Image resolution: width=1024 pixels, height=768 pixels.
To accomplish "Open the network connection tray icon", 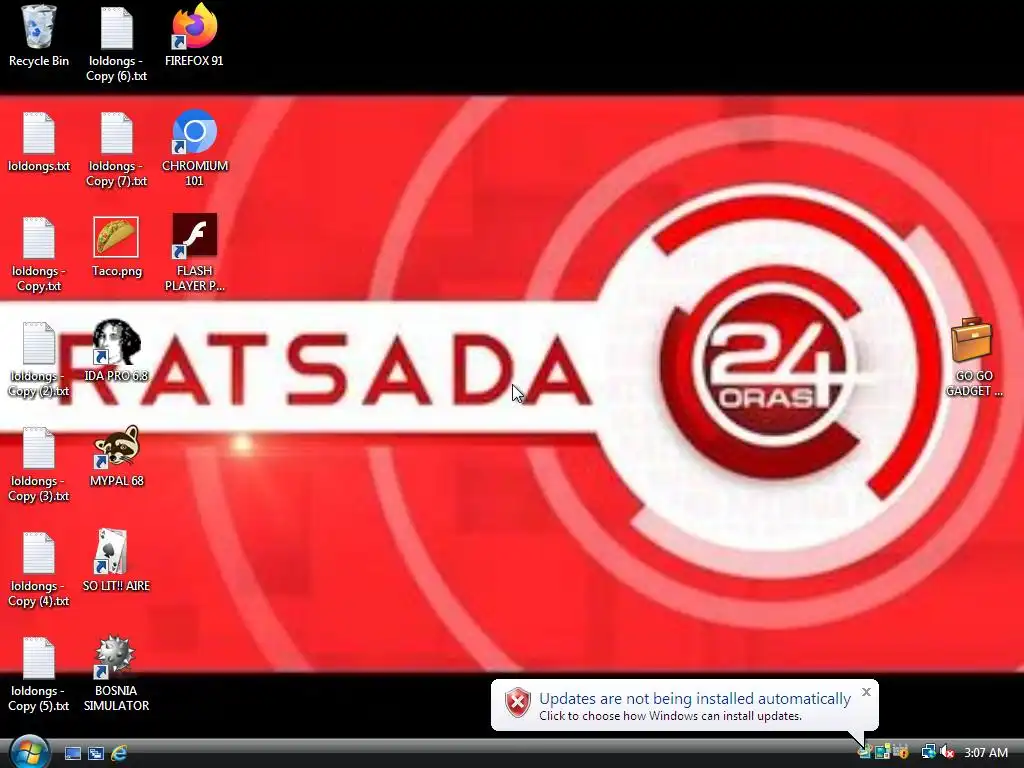I will click(x=928, y=752).
